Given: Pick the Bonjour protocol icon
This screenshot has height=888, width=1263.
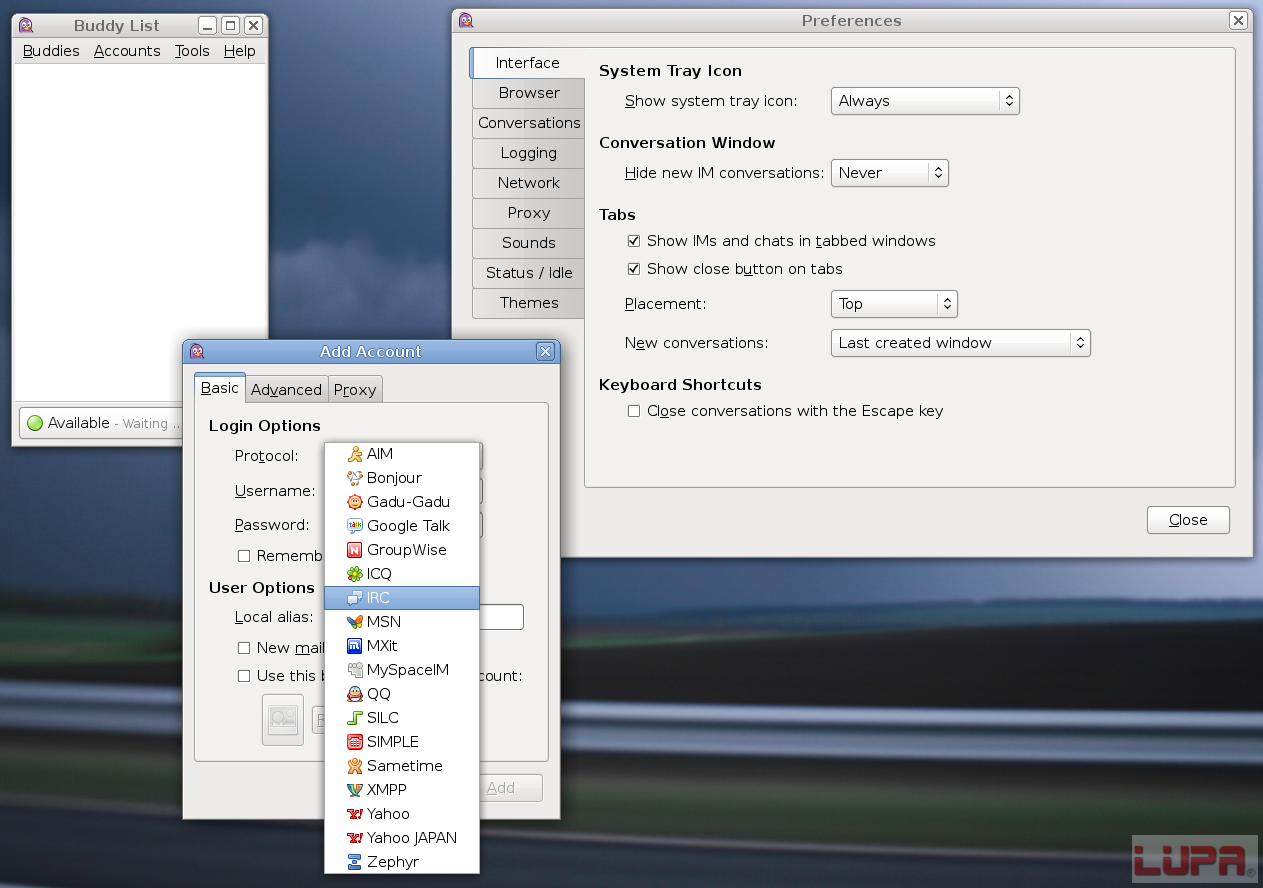Looking at the screenshot, I should (354, 478).
